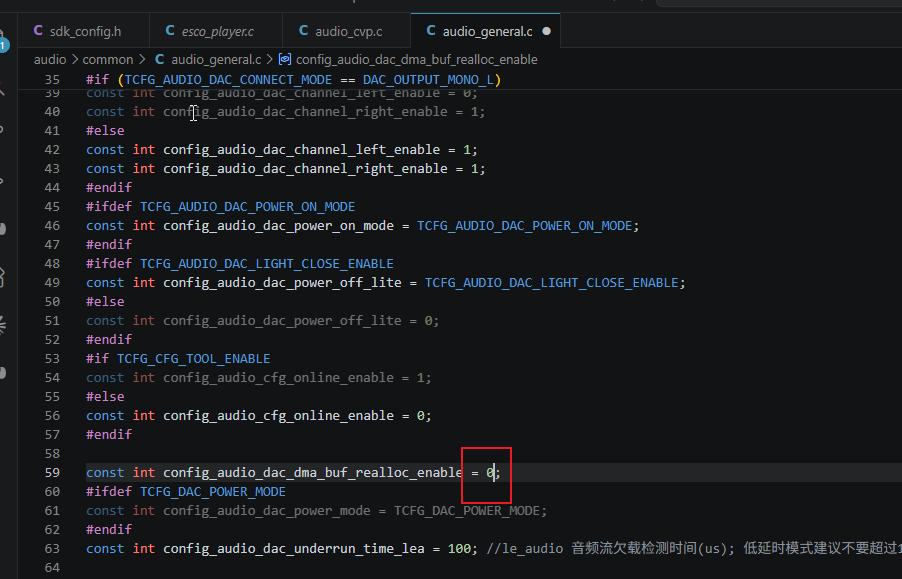Switch to the audio_cvp.c tab

click(347, 31)
